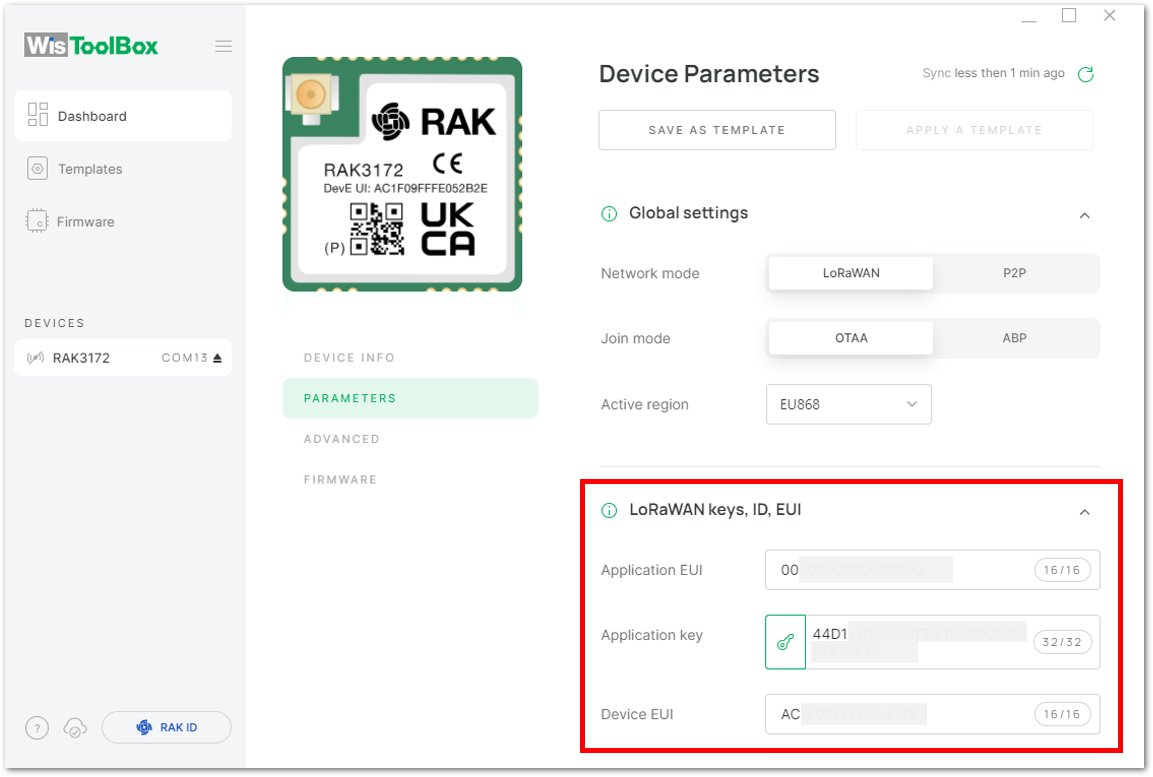Click the 'Active region' label
This screenshot has height=777, width=1153.
(645, 404)
